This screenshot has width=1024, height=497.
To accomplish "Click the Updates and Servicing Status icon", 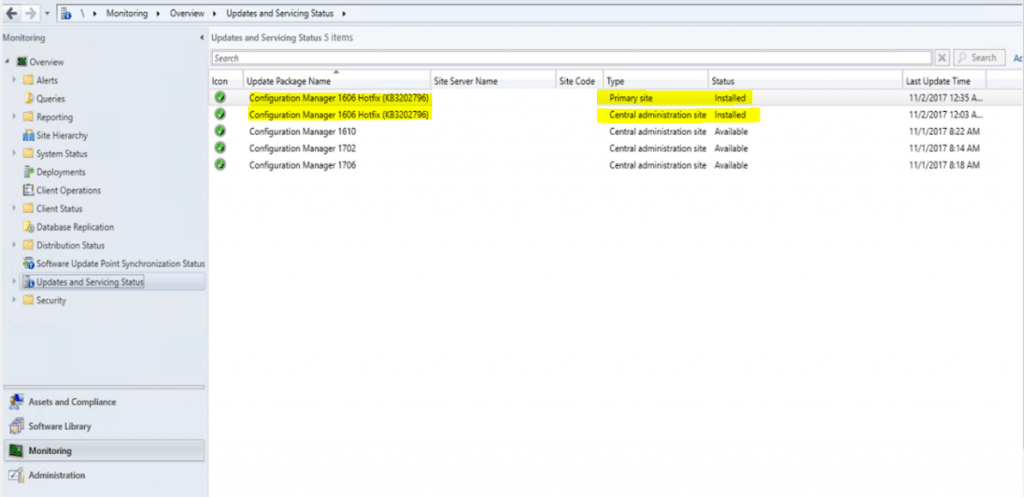I will tap(28, 282).
